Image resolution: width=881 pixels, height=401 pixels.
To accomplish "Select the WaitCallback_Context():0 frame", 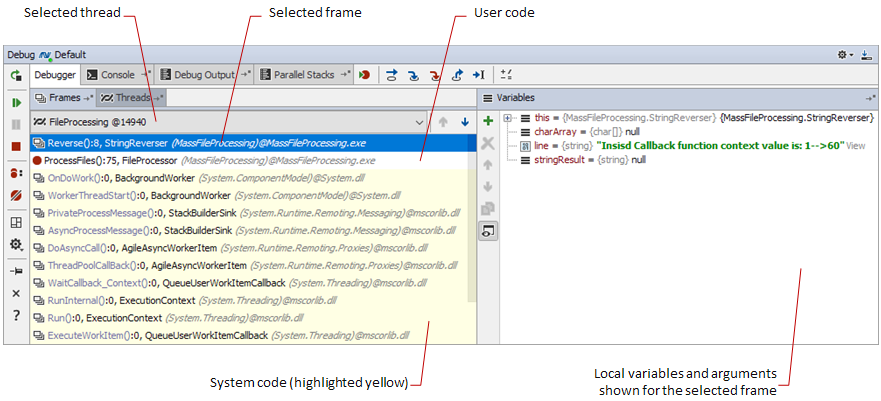I will (x=249, y=282).
